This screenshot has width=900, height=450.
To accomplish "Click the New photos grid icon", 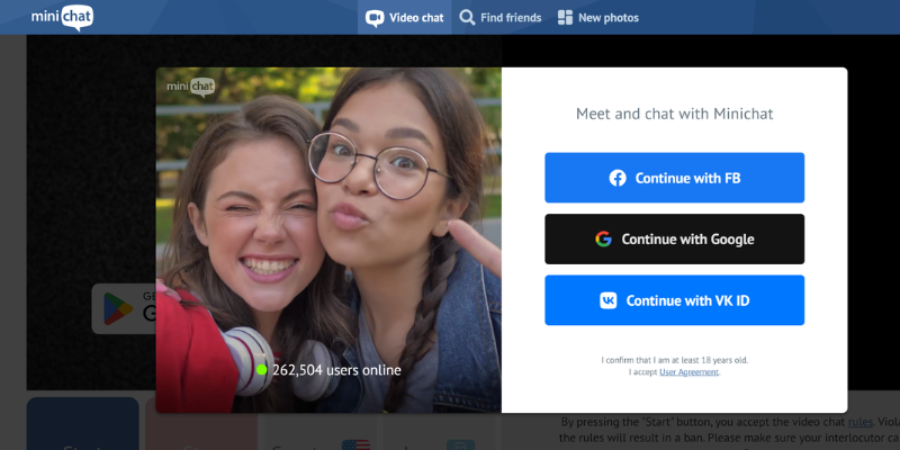I will coord(565,18).
